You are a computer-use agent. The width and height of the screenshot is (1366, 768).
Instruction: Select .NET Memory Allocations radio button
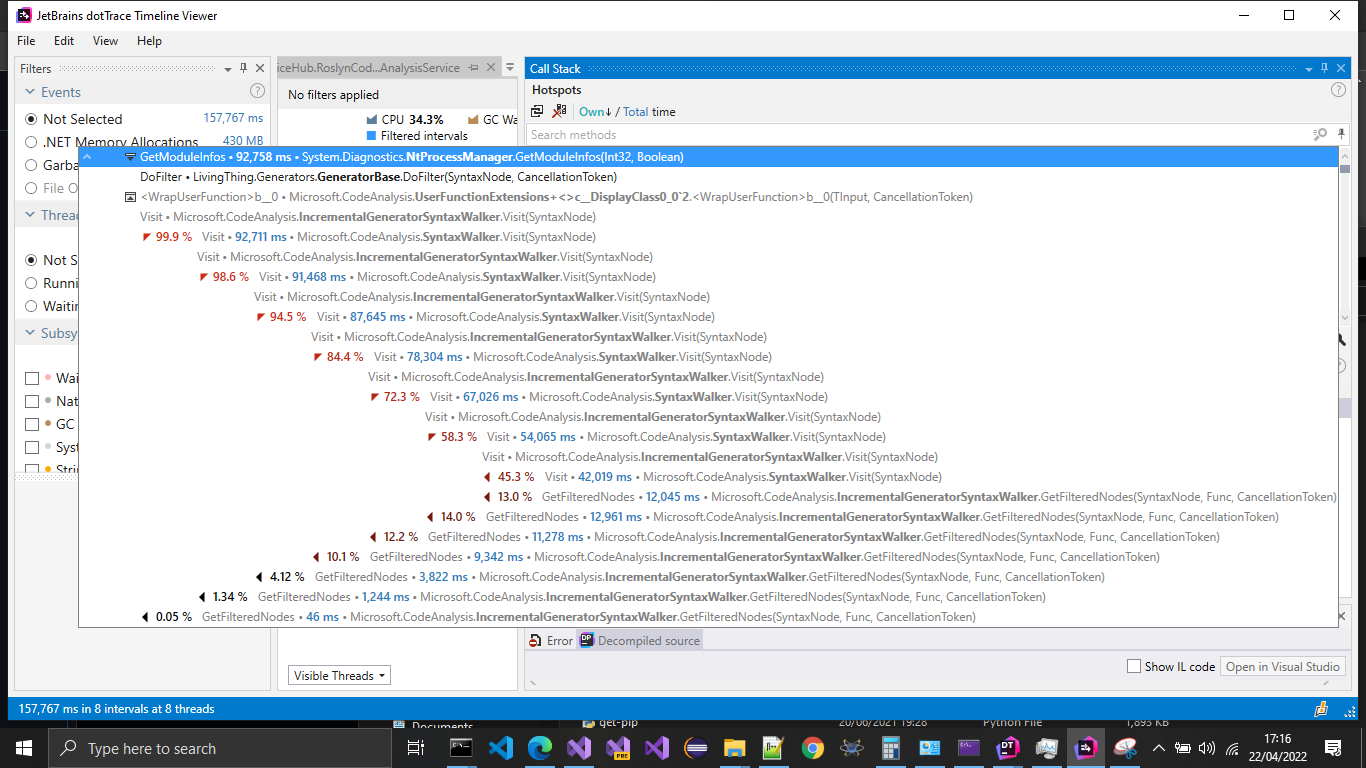31,142
